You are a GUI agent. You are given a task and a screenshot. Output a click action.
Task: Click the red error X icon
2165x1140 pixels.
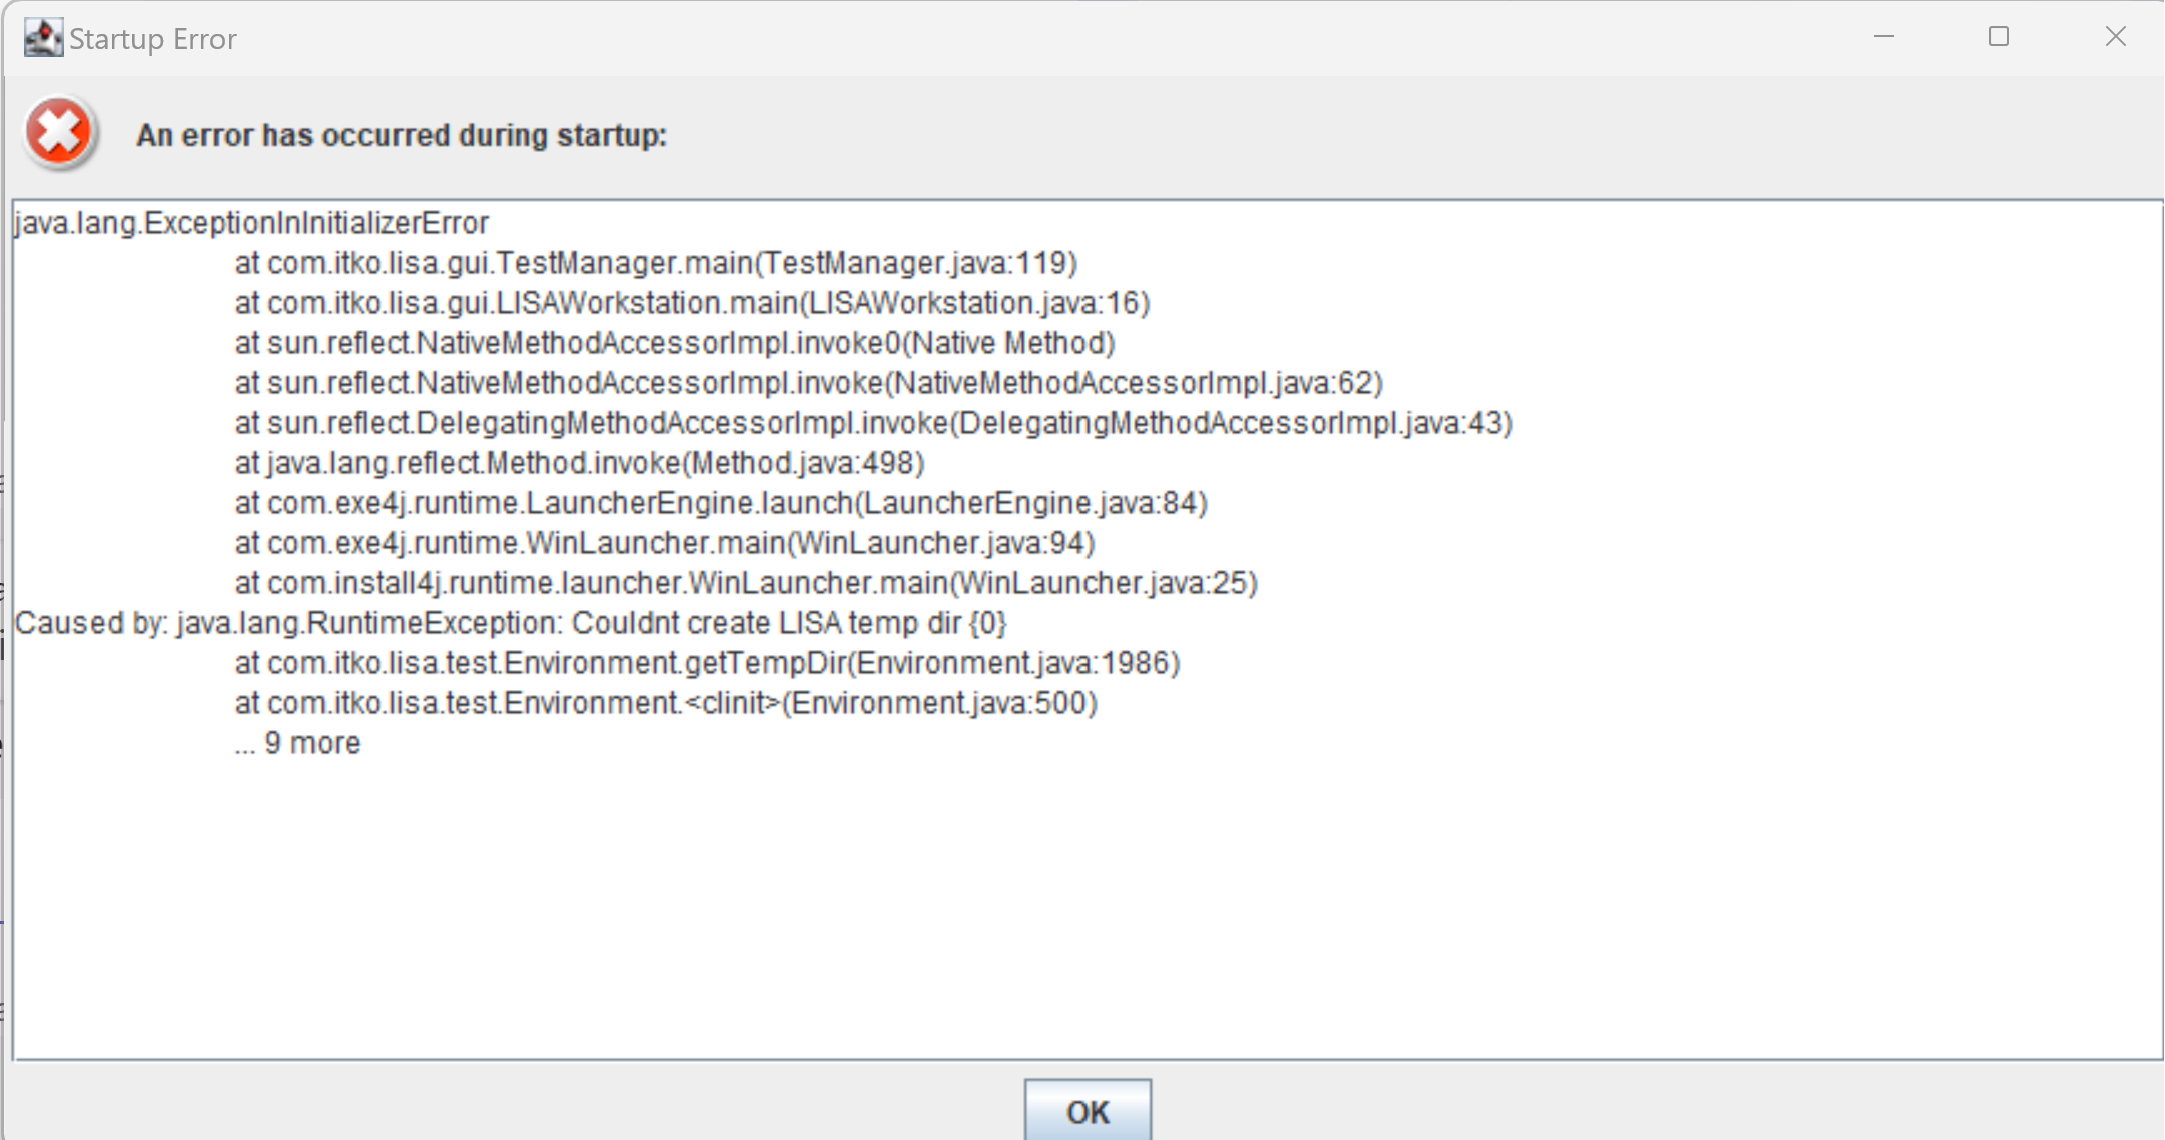(59, 133)
